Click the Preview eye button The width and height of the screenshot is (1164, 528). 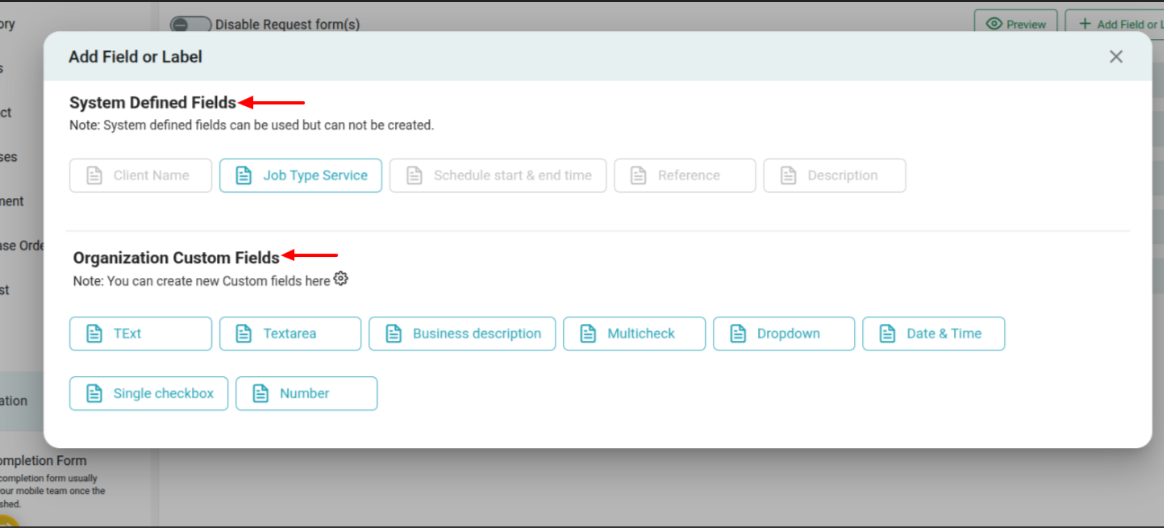[x=1015, y=24]
